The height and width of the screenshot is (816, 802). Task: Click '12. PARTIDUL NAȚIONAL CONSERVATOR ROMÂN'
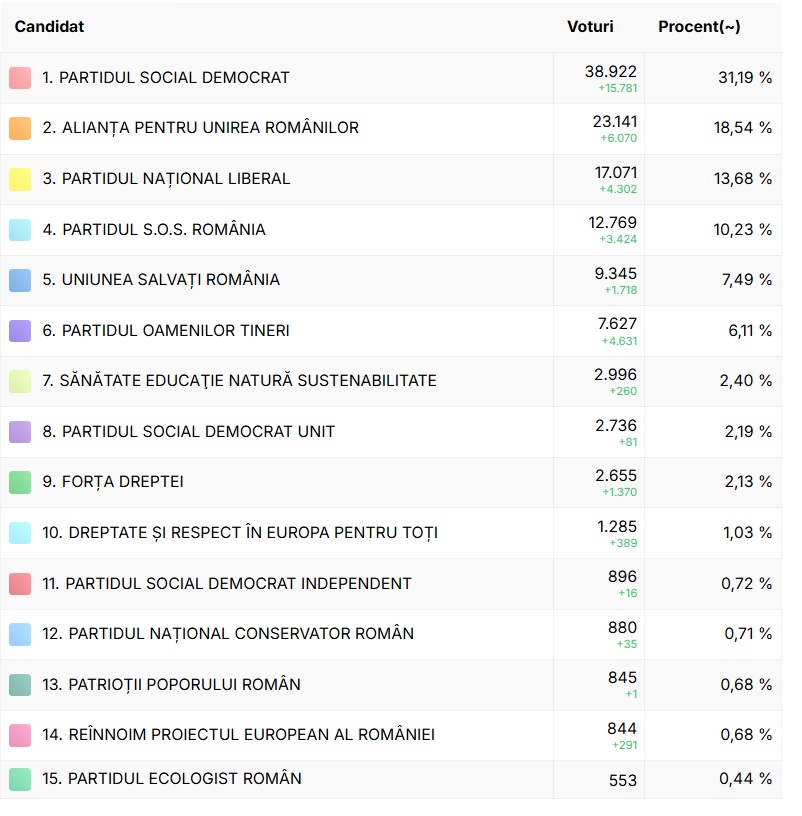tap(228, 634)
